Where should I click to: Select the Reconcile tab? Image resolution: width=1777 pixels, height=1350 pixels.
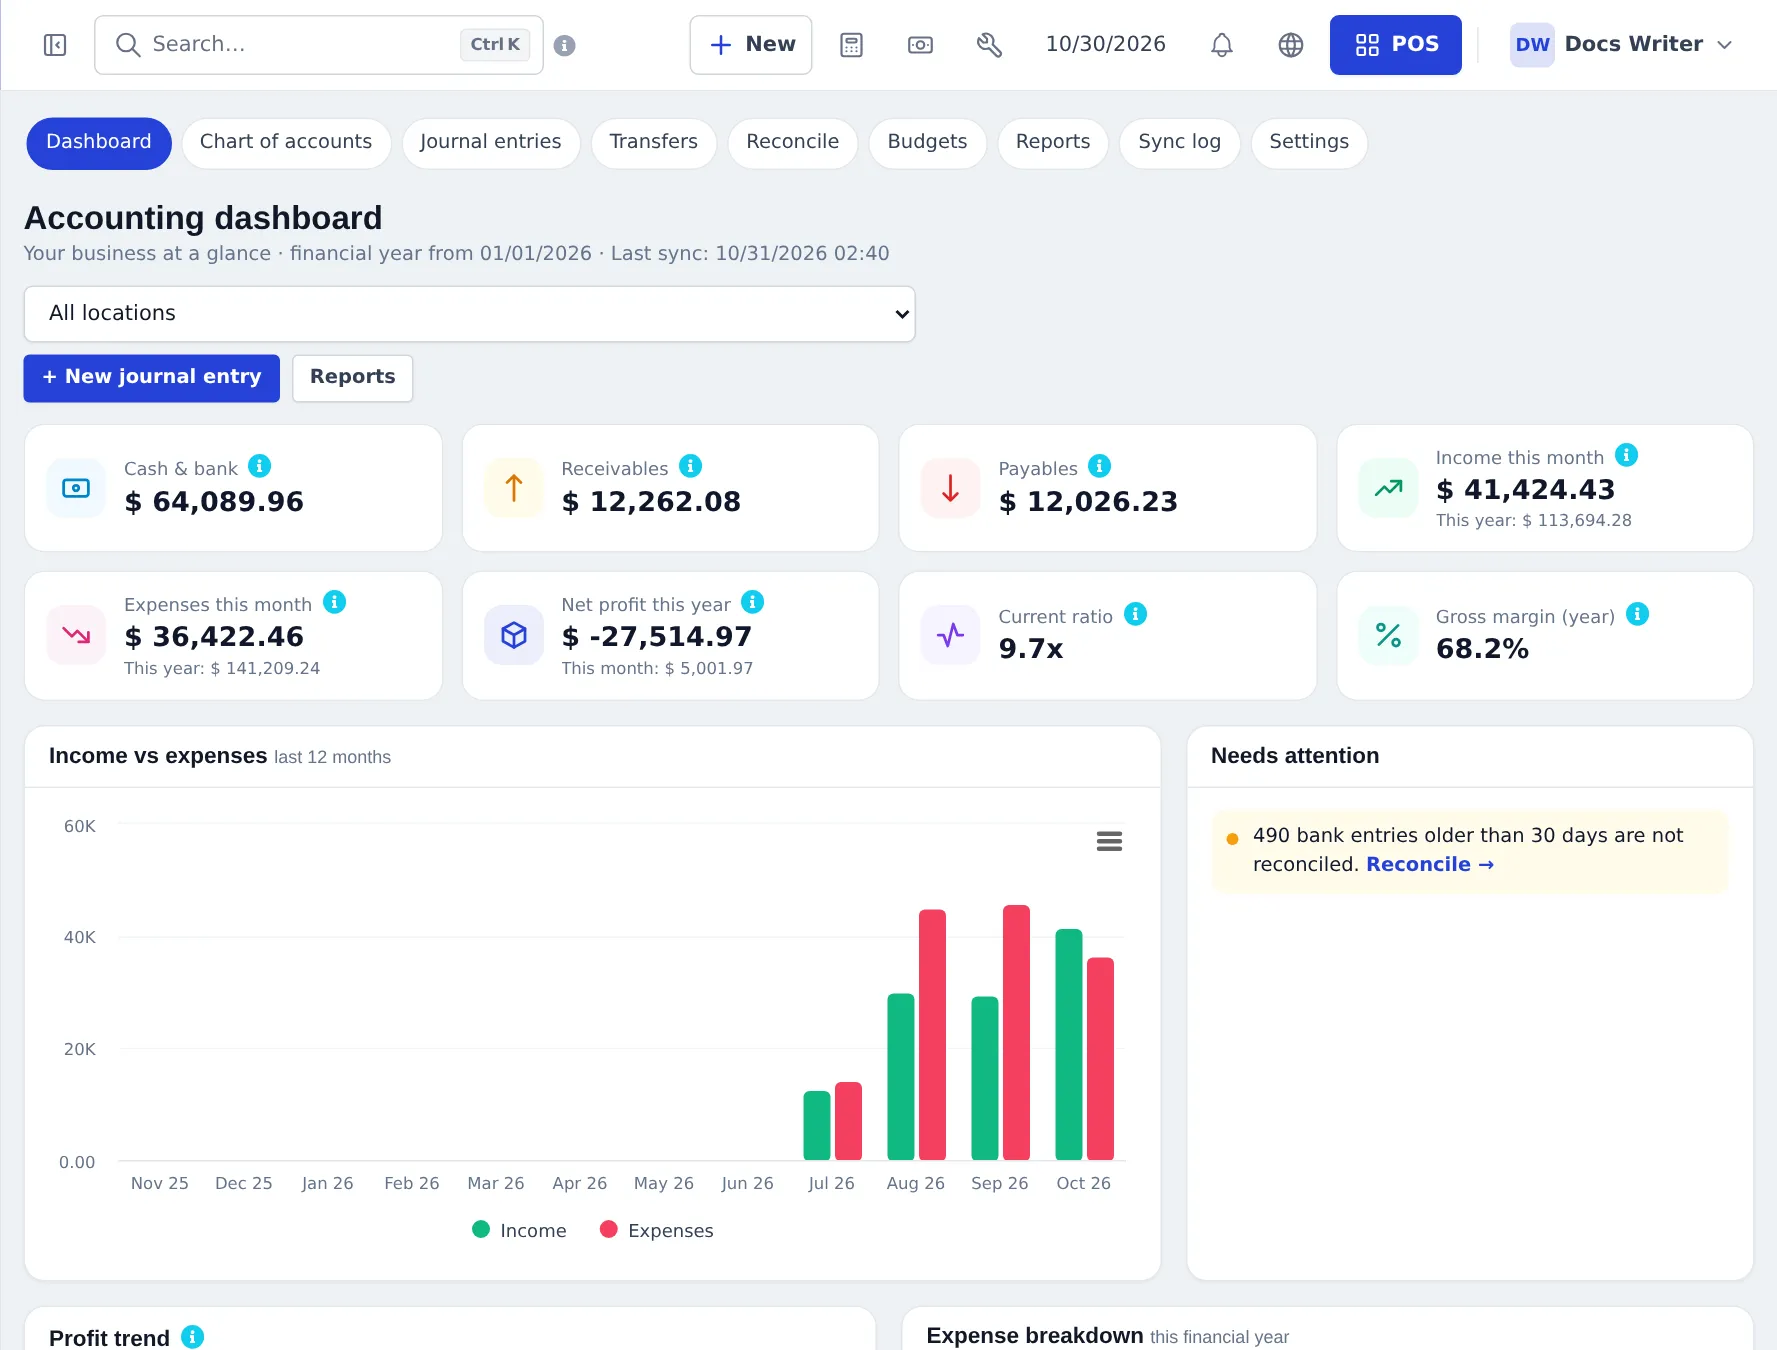(793, 142)
